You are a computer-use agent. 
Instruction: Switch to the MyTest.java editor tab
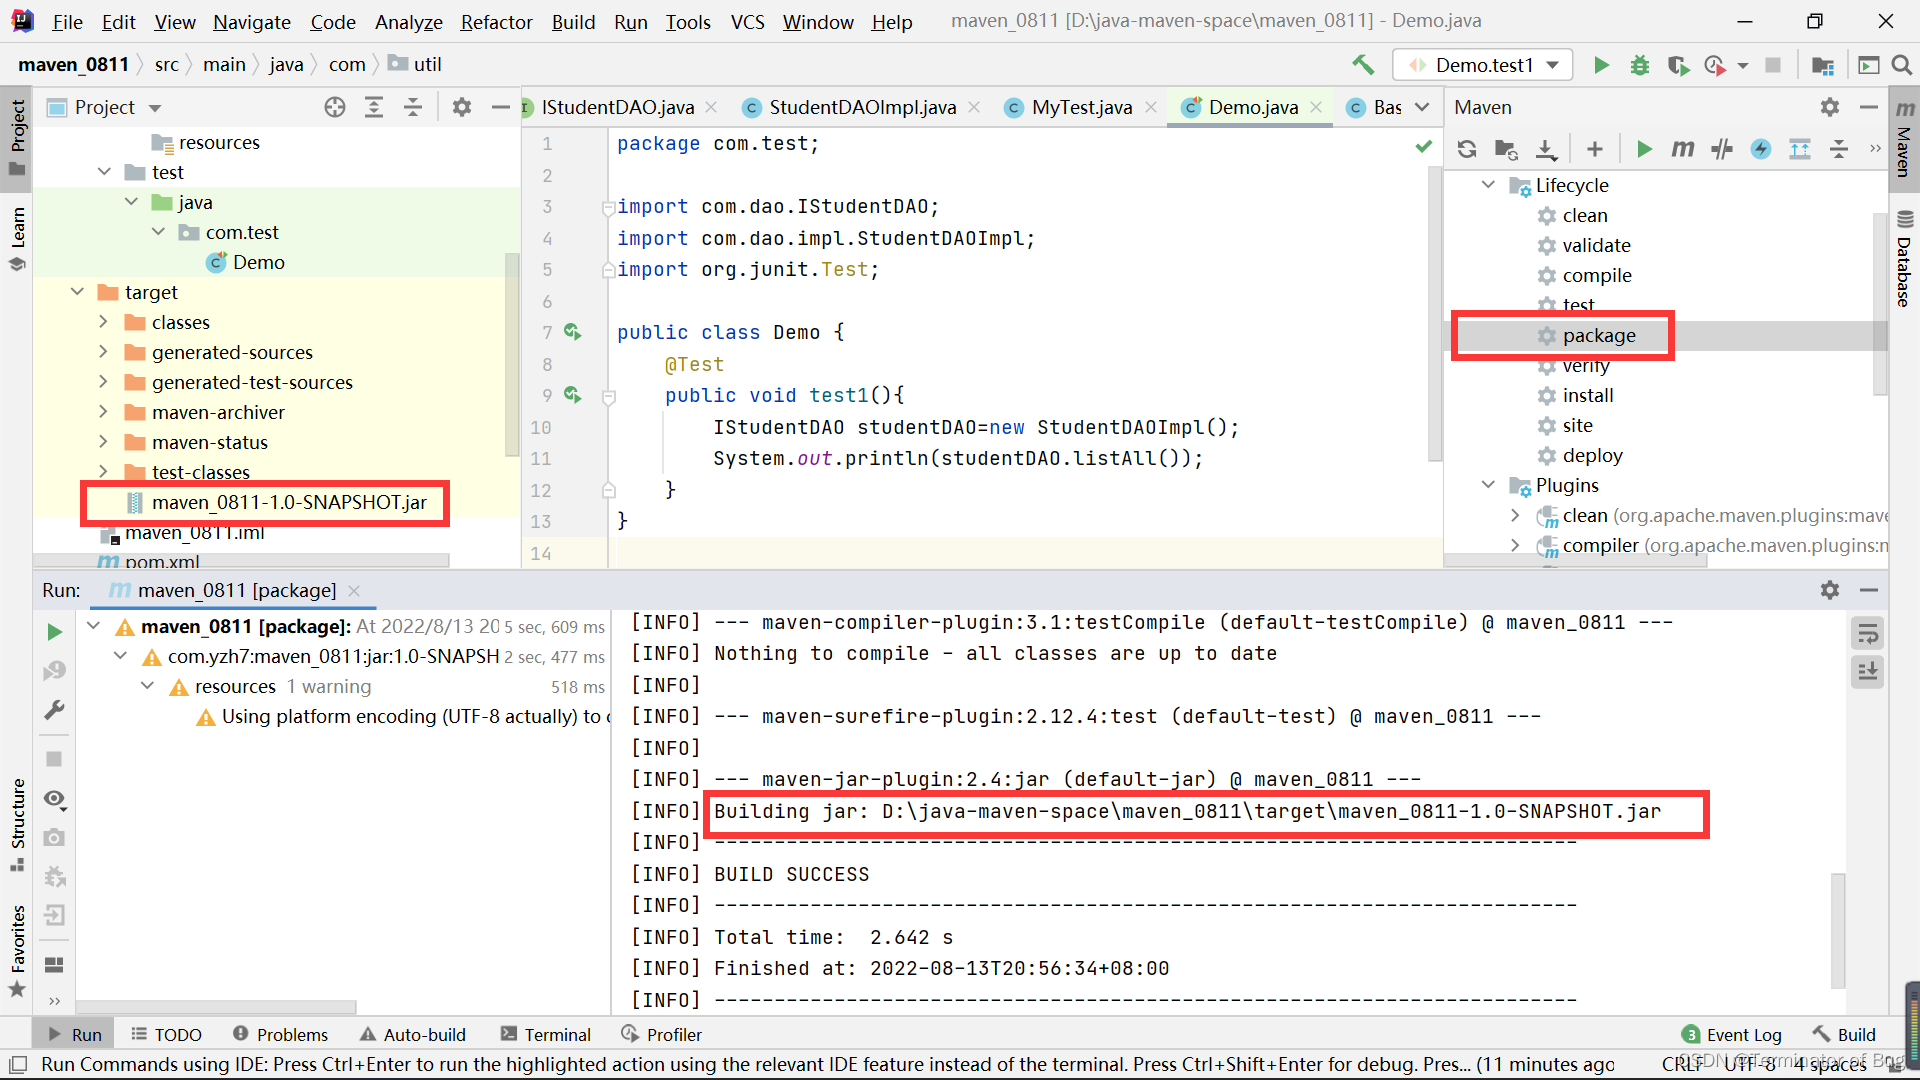click(1081, 107)
